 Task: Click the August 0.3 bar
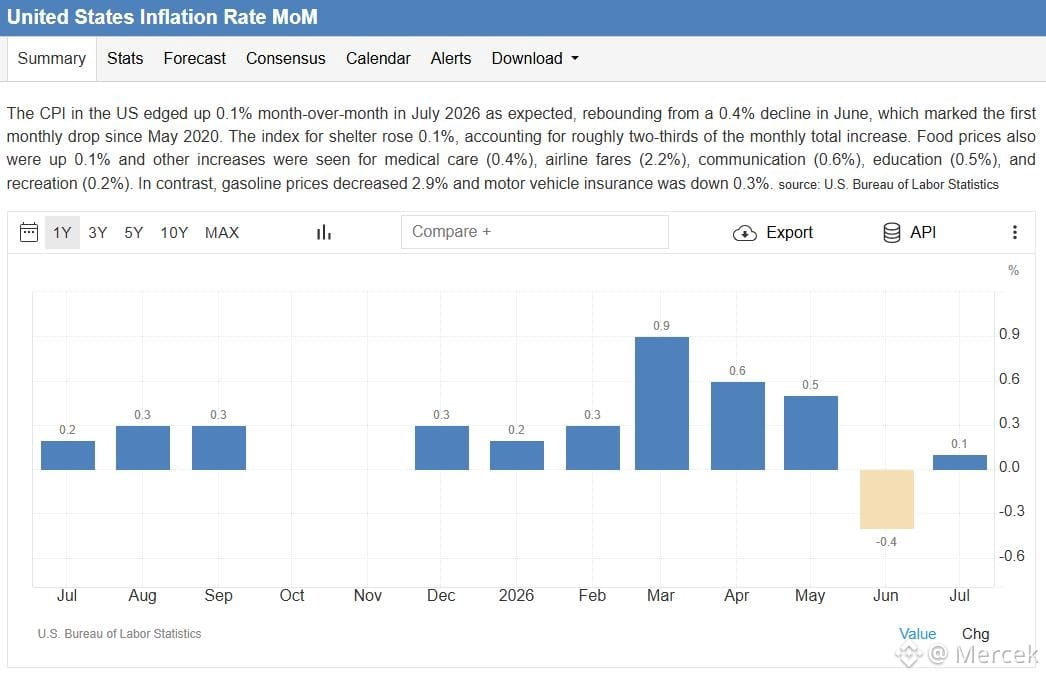click(x=143, y=448)
